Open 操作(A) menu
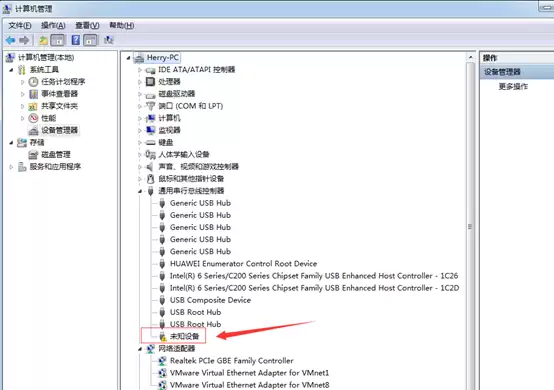The width and height of the screenshot is (554, 390). coord(53,25)
